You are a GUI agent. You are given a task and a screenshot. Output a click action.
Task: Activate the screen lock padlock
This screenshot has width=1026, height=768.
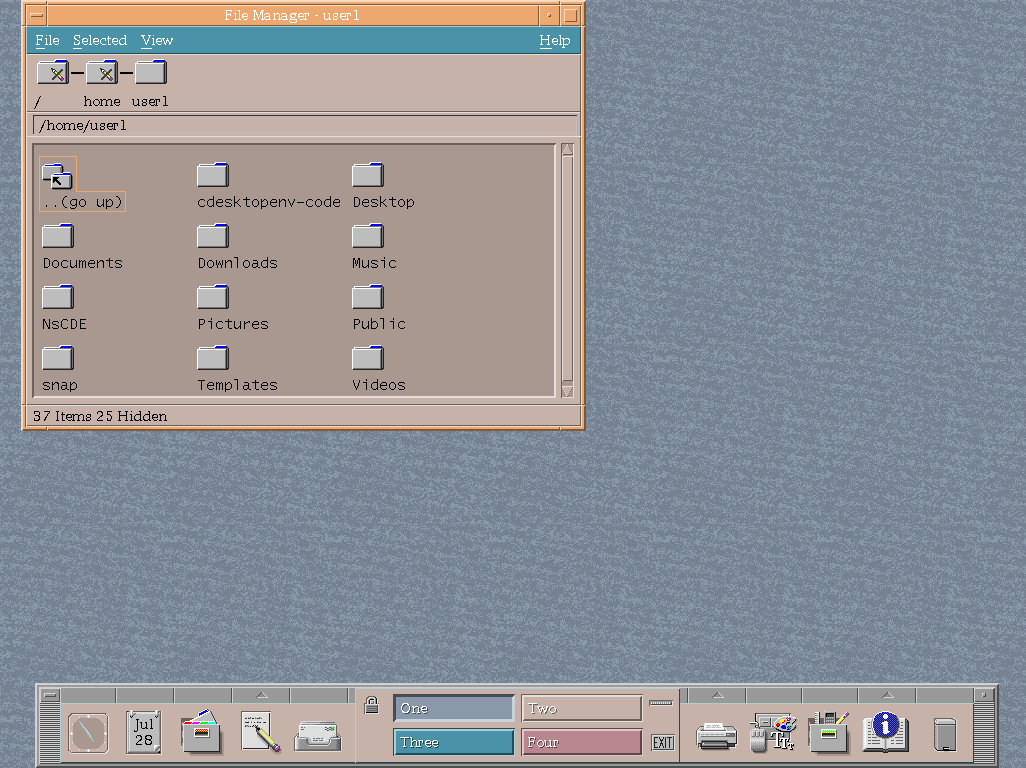click(371, 704)
